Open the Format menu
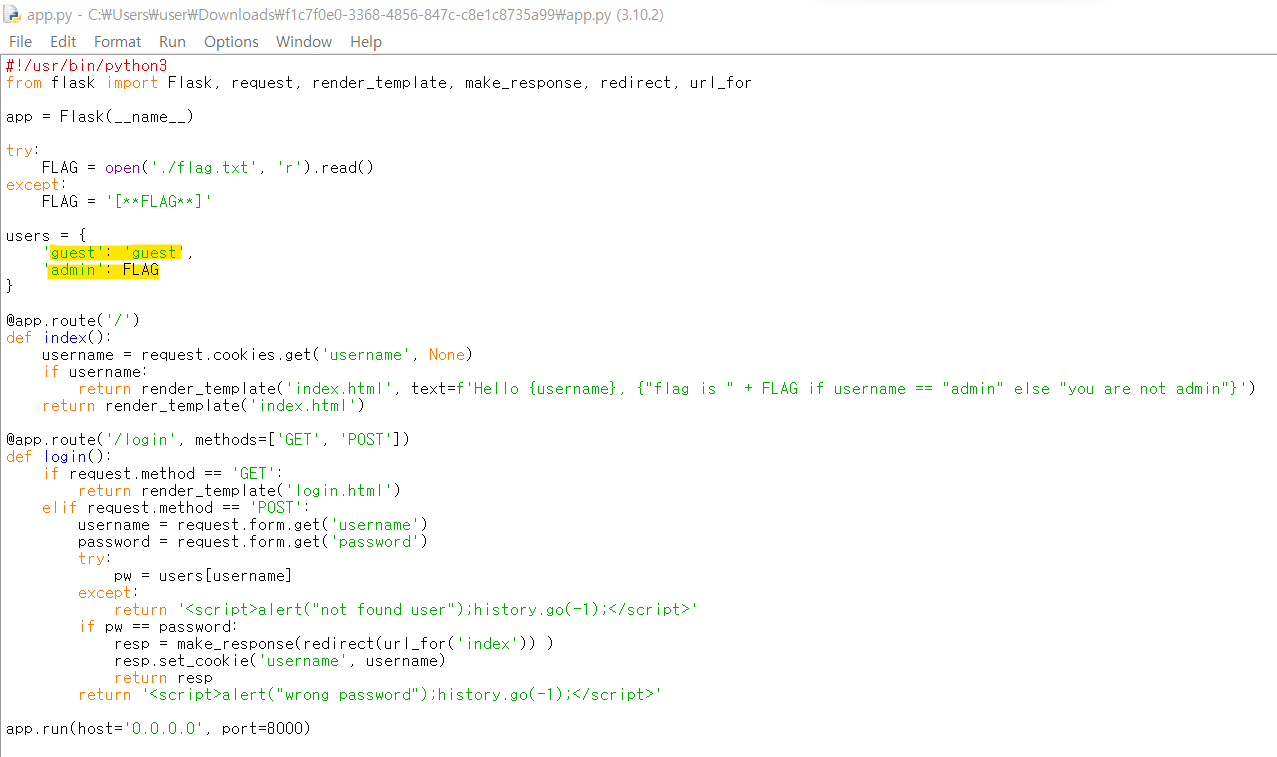Viewport: 1277px width, 757px height. (x=117, y=41)
